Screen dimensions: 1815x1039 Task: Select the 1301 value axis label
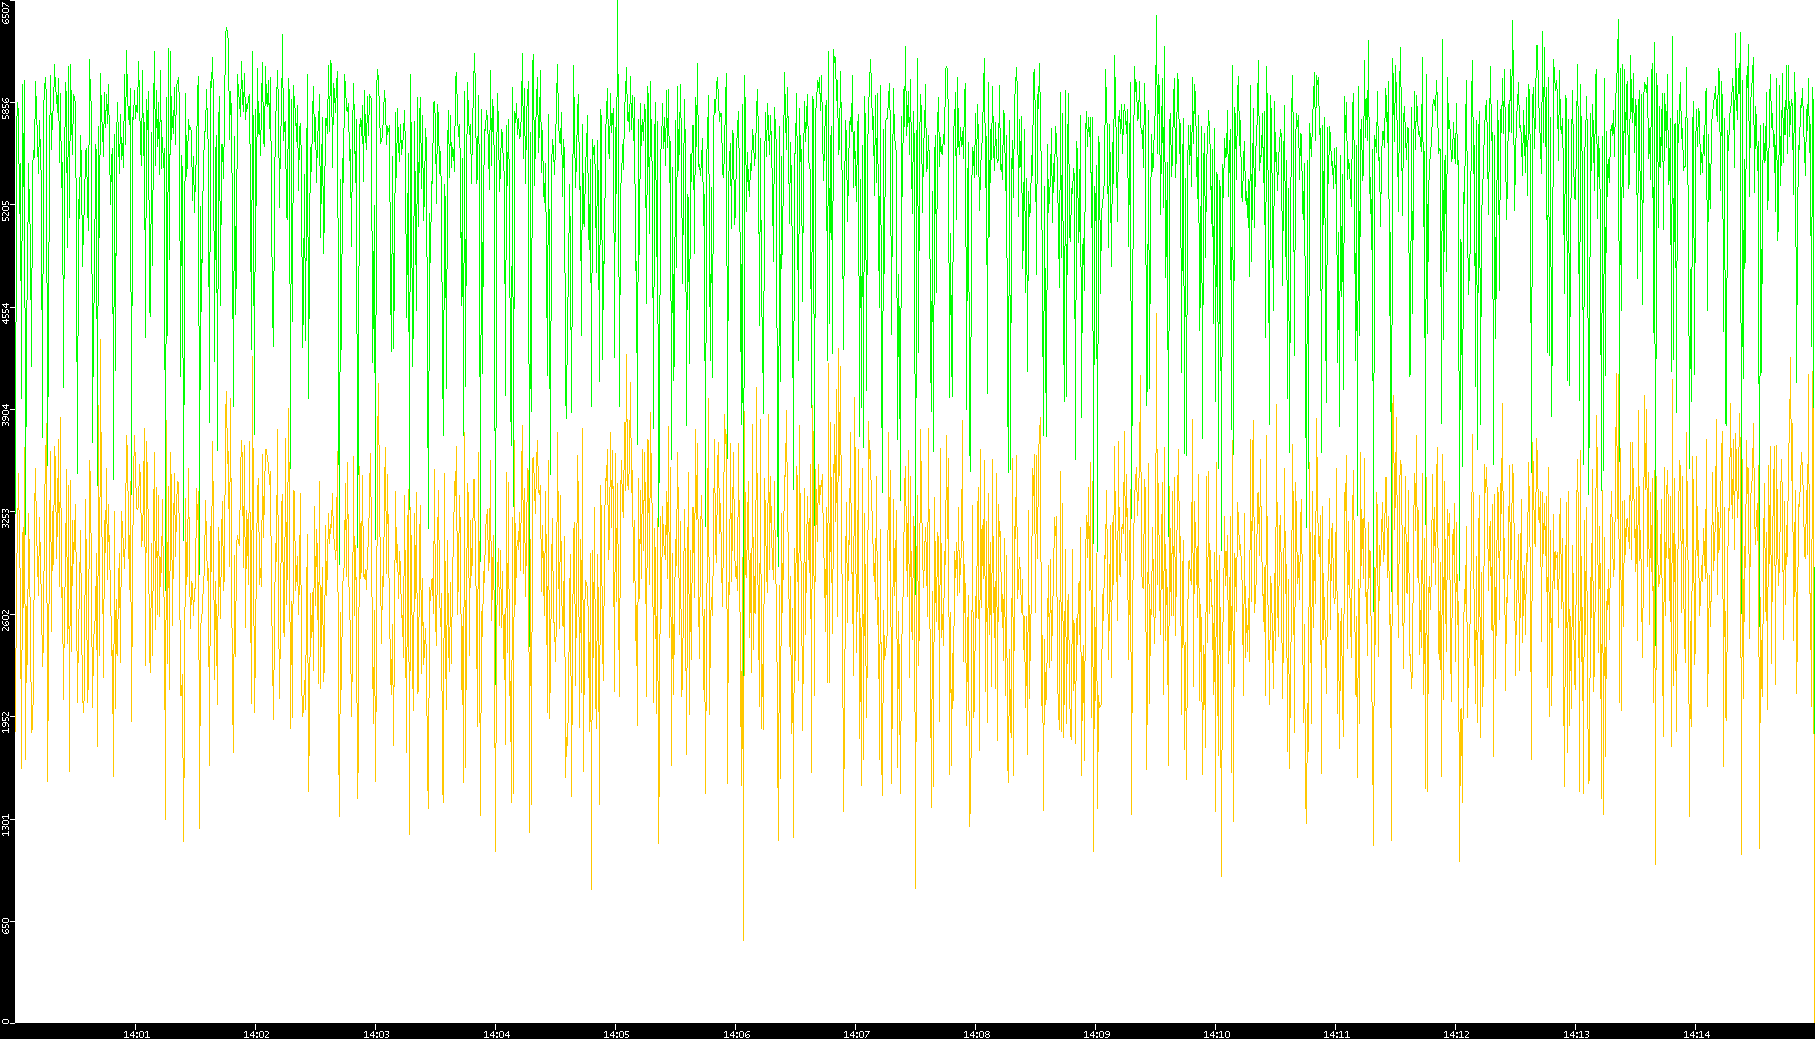click(6, 825)
